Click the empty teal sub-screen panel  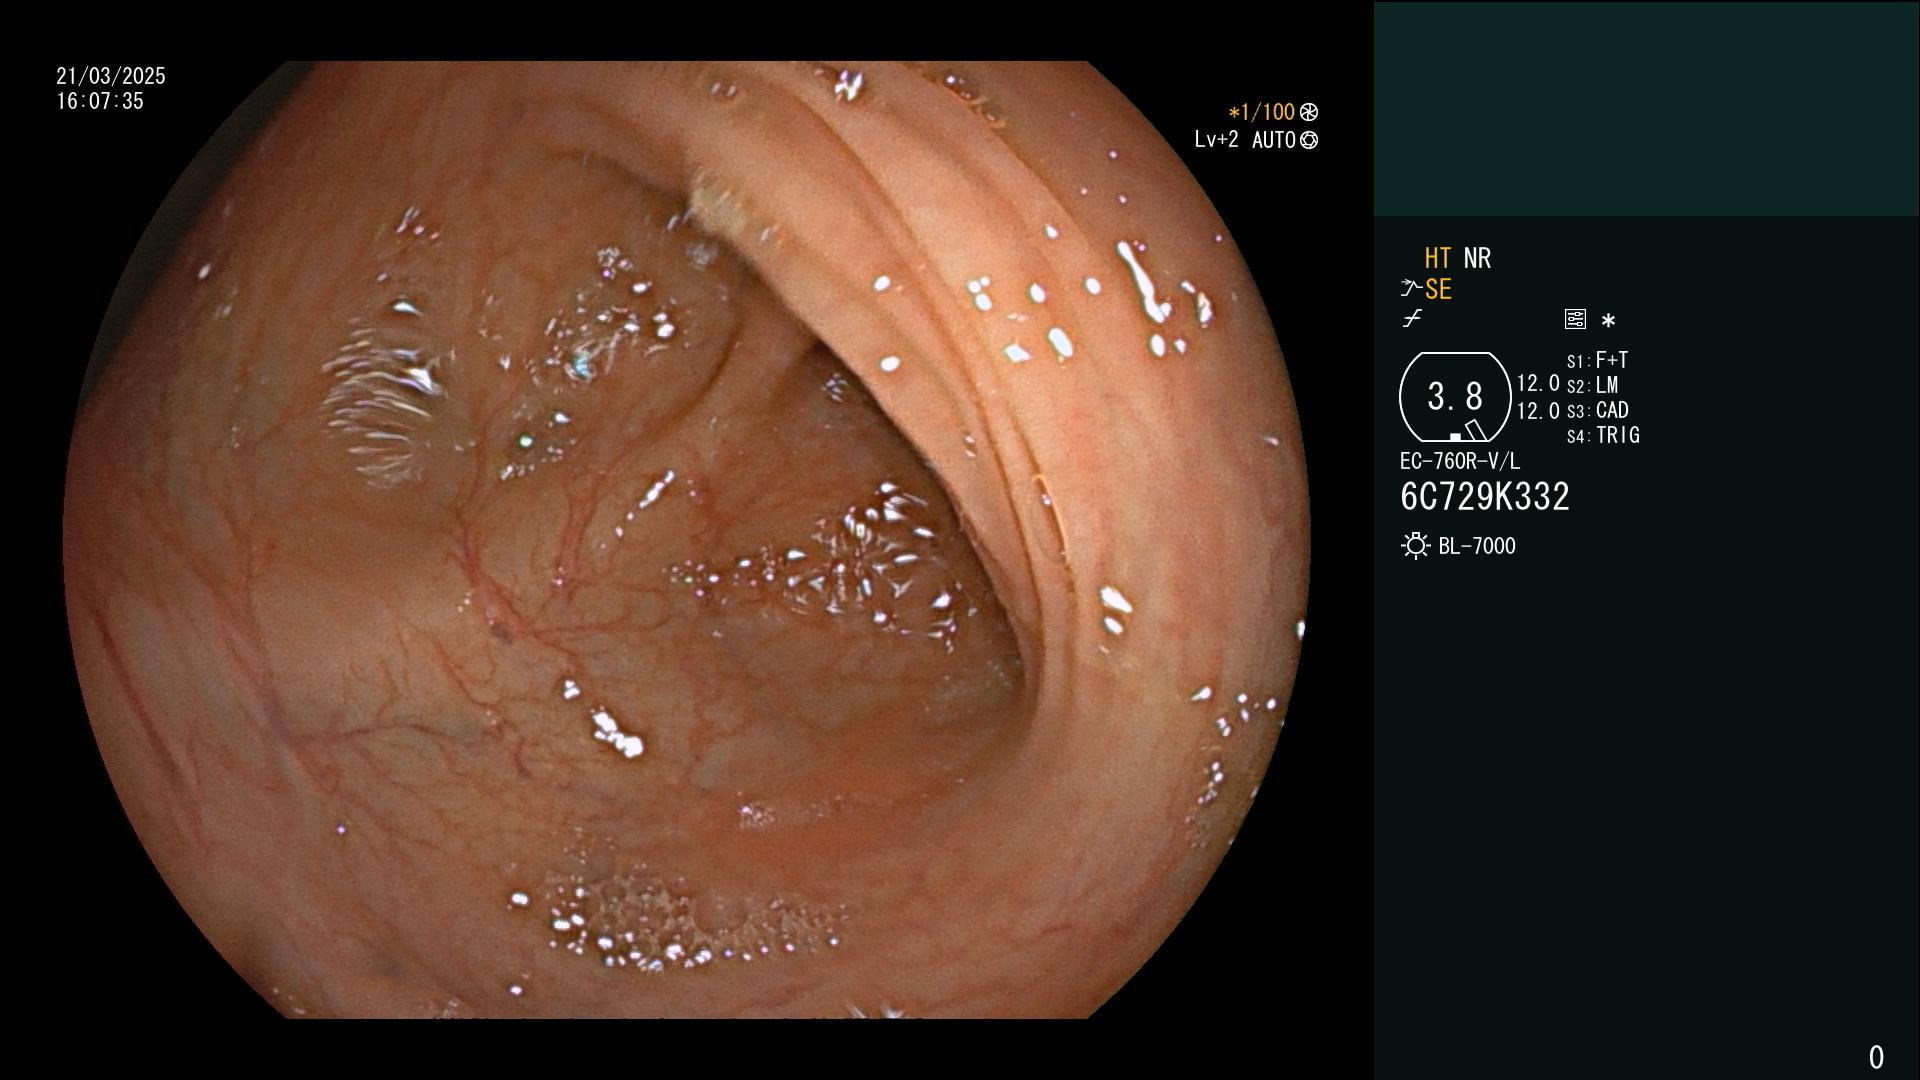coord(1646,108)
